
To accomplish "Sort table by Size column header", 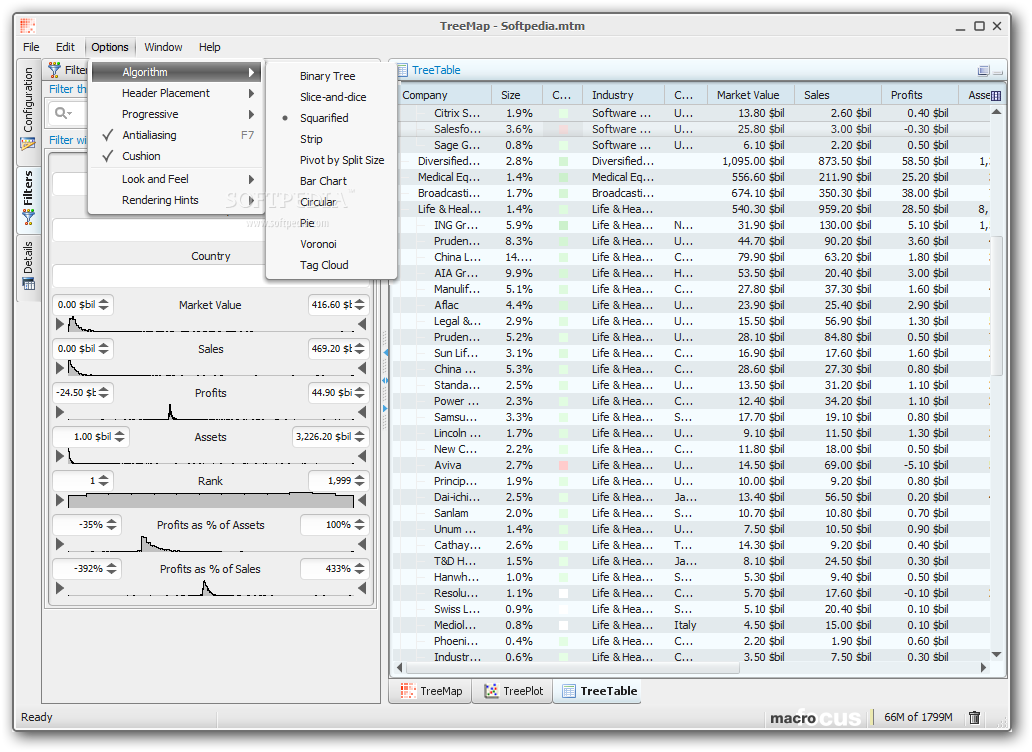I will [x=517, y=95].
